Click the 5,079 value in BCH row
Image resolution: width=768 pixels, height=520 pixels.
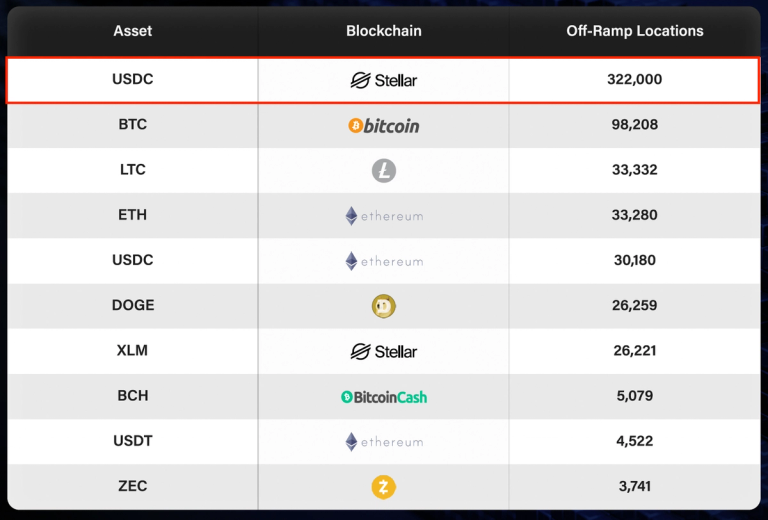coord(635,396)
